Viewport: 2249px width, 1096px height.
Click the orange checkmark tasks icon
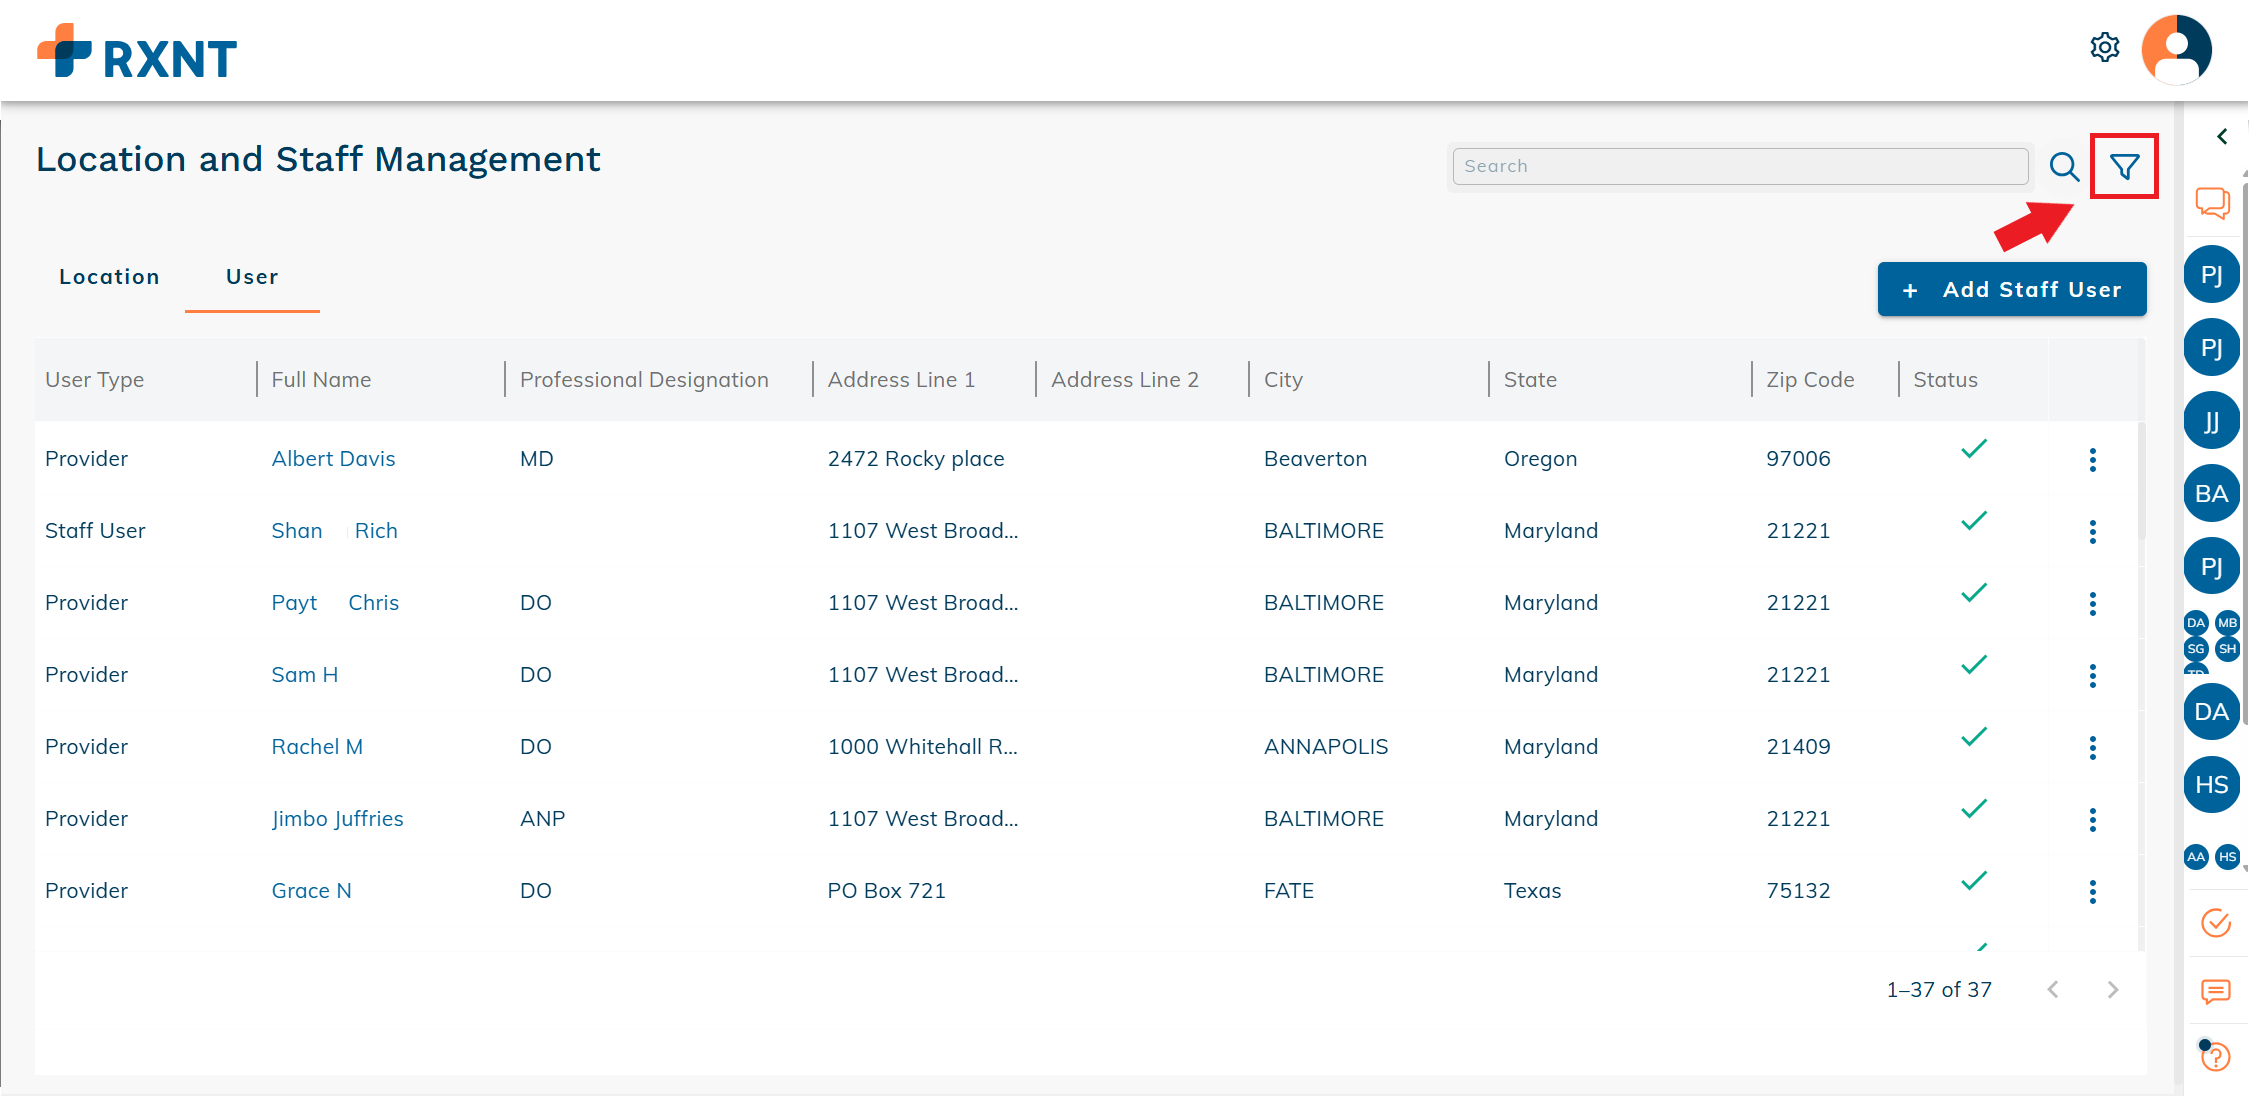click(x=2216, y=922)
